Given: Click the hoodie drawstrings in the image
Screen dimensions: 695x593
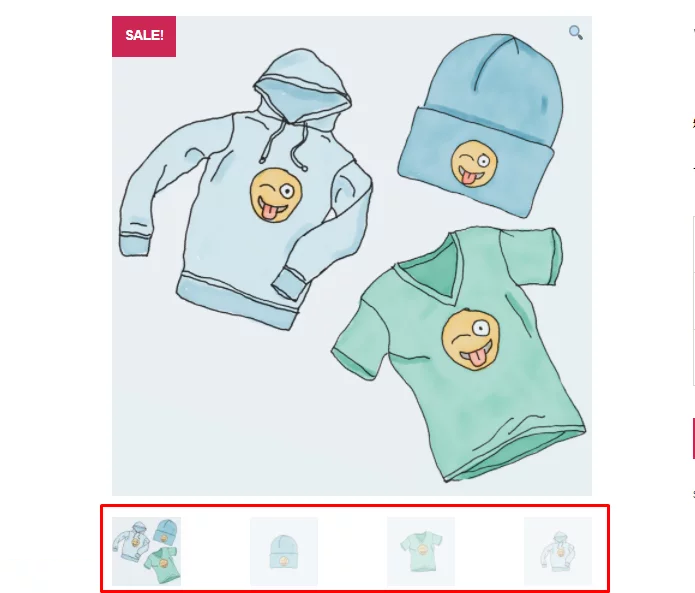Looking at the screenshot, I should click(284, 144).
